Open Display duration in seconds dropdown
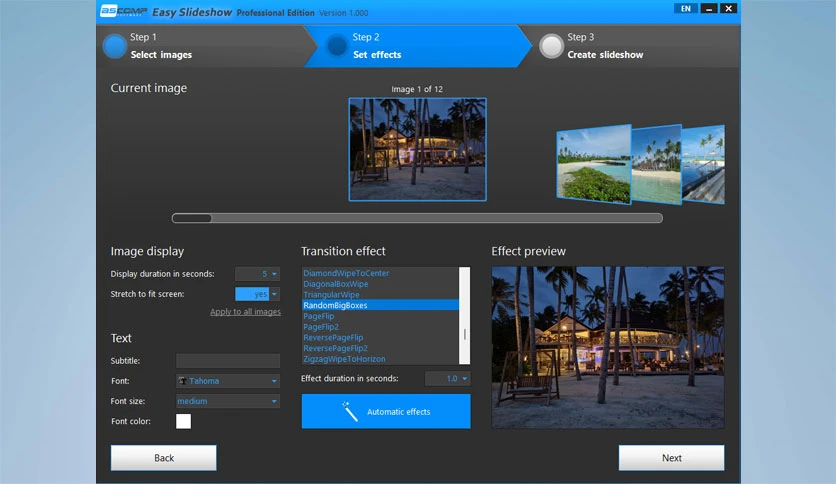The width and height of the screenshot is (836, 484). pyautogui.click(x=257, y=274)
